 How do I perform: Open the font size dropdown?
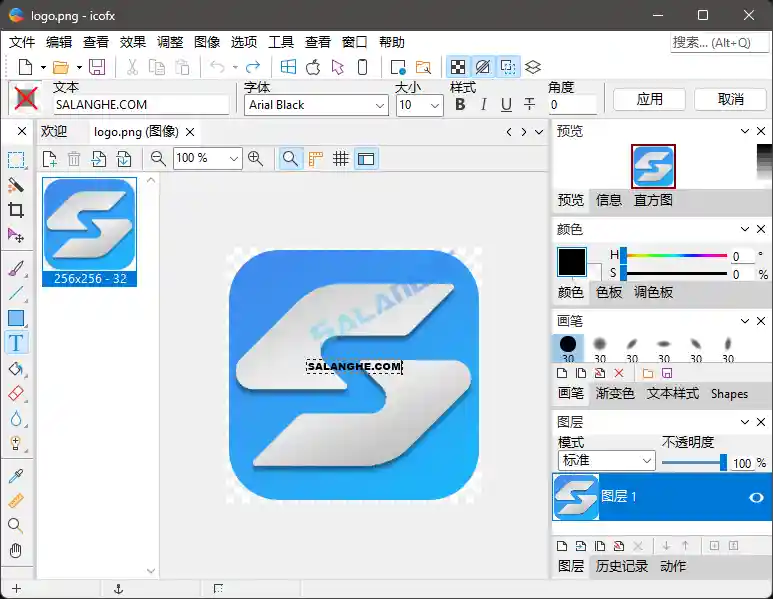(x=434, y=106)
